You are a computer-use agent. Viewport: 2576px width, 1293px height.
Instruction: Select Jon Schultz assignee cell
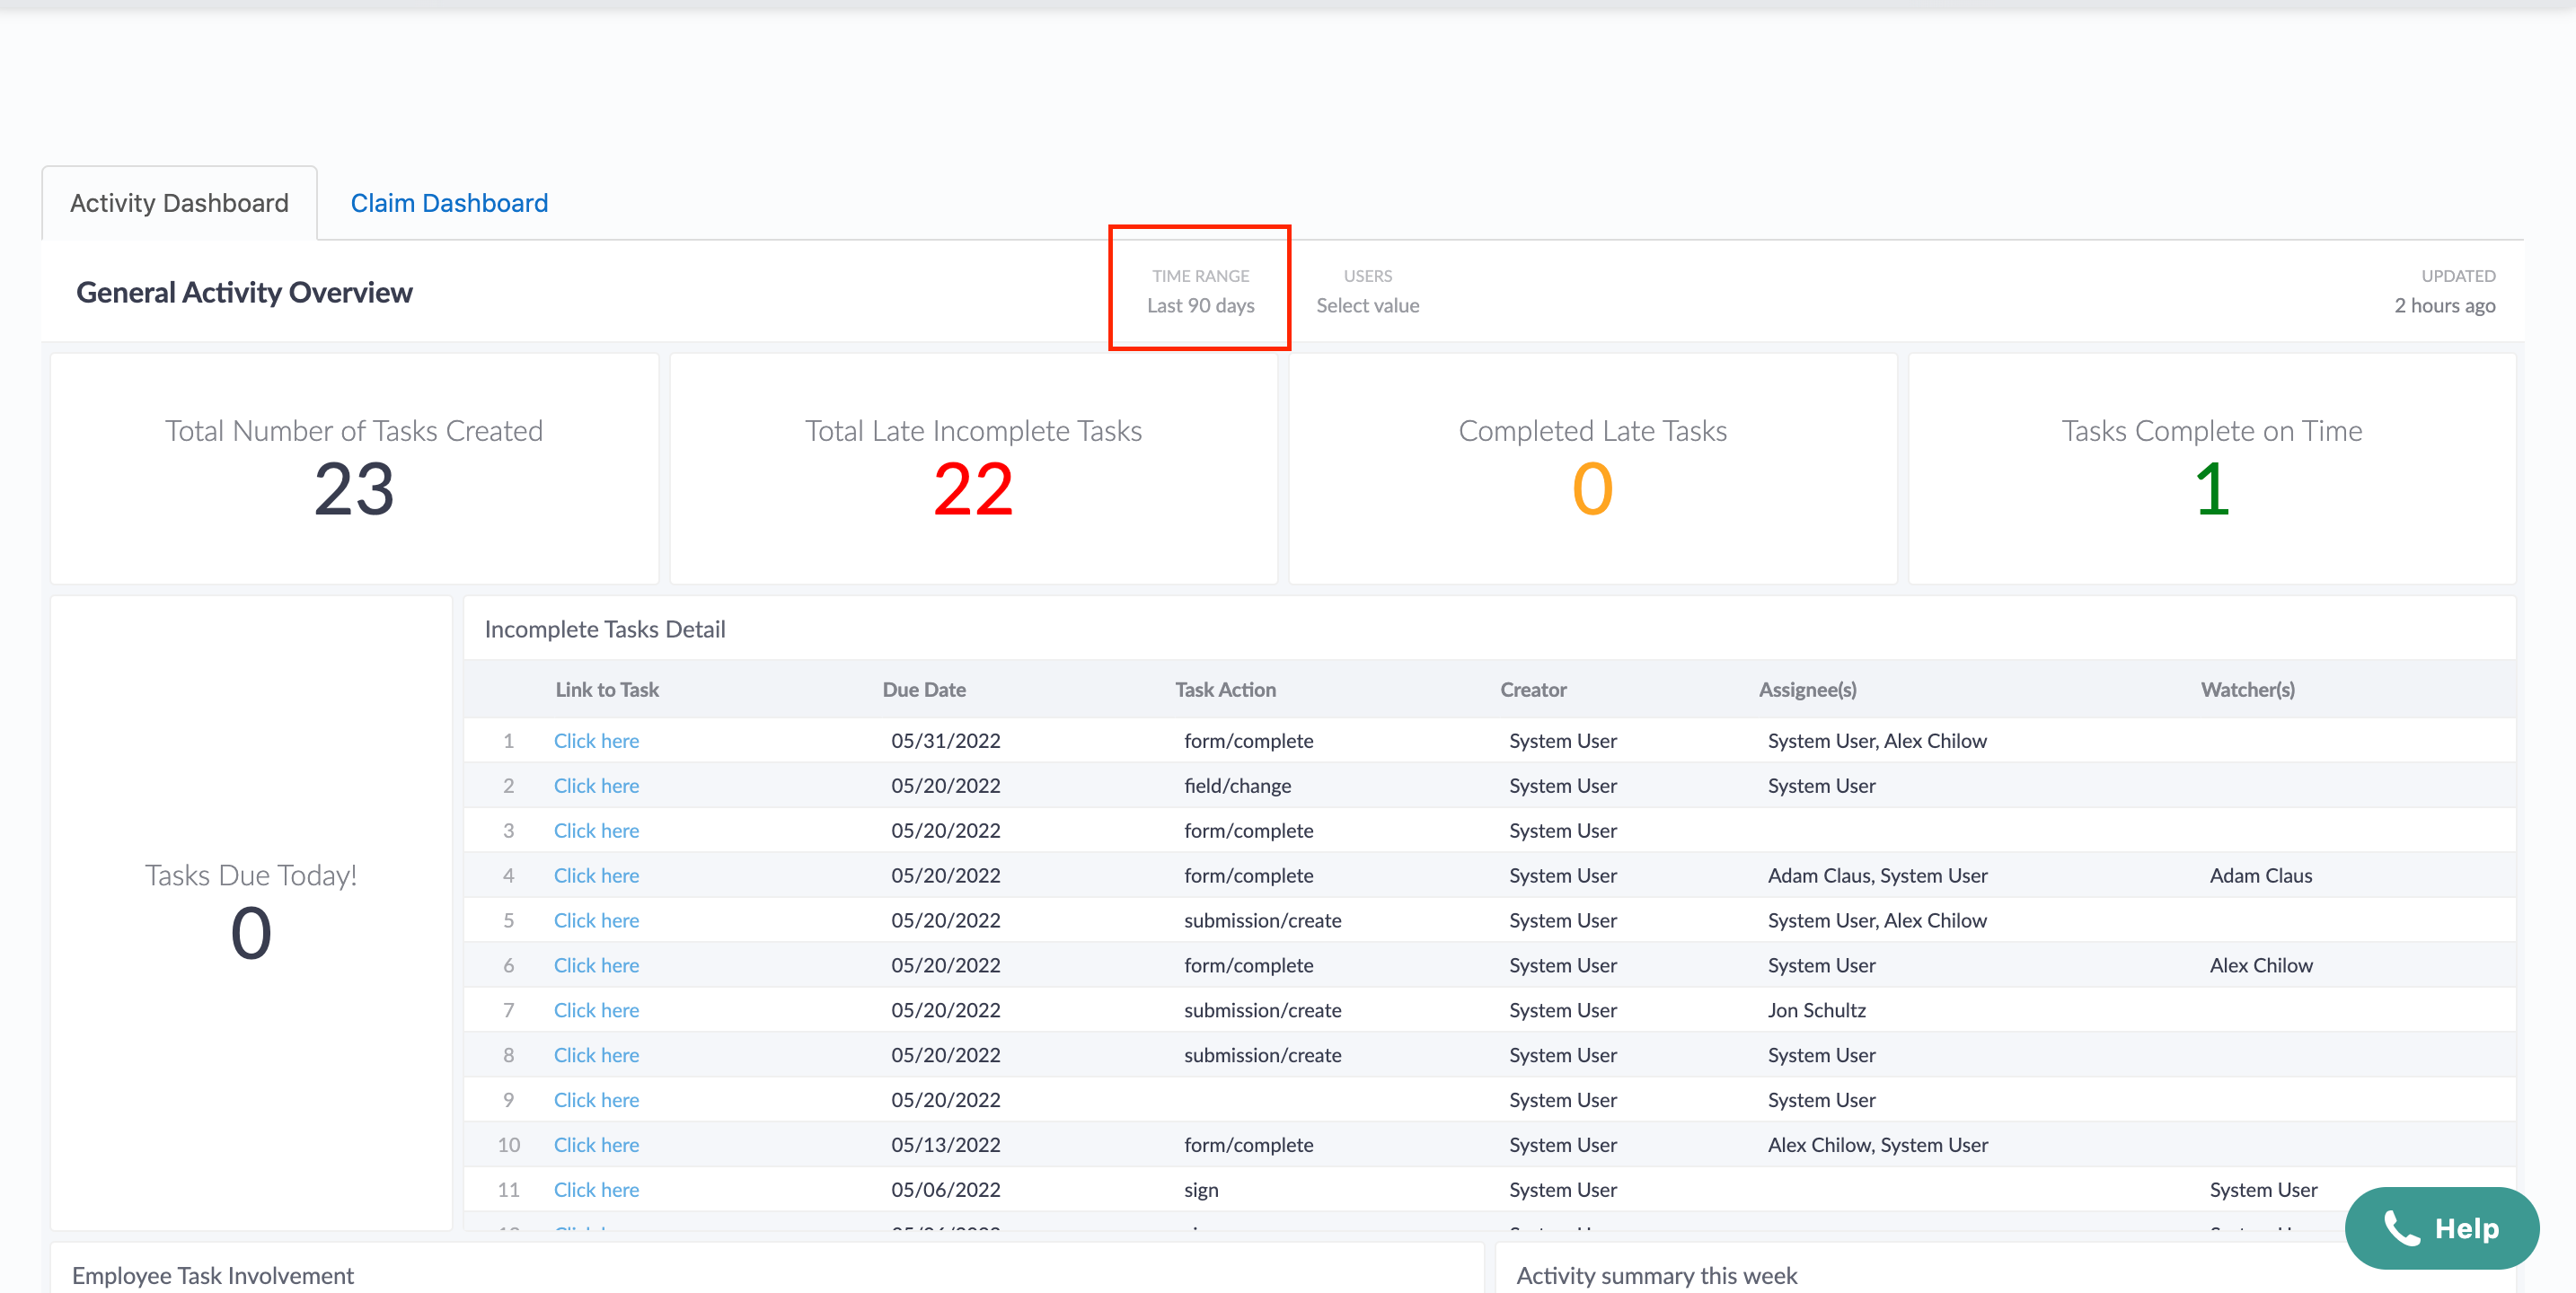pos(1816,1011)
